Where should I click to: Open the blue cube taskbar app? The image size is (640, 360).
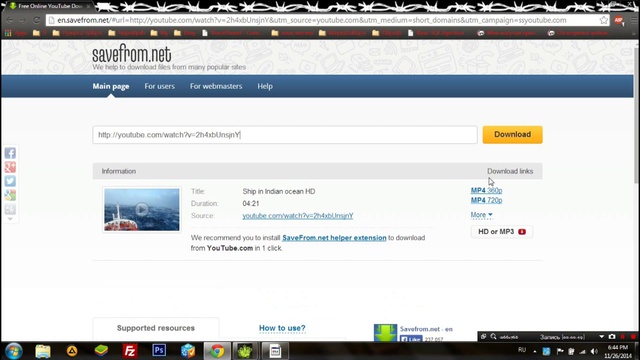tap(188, 351)
